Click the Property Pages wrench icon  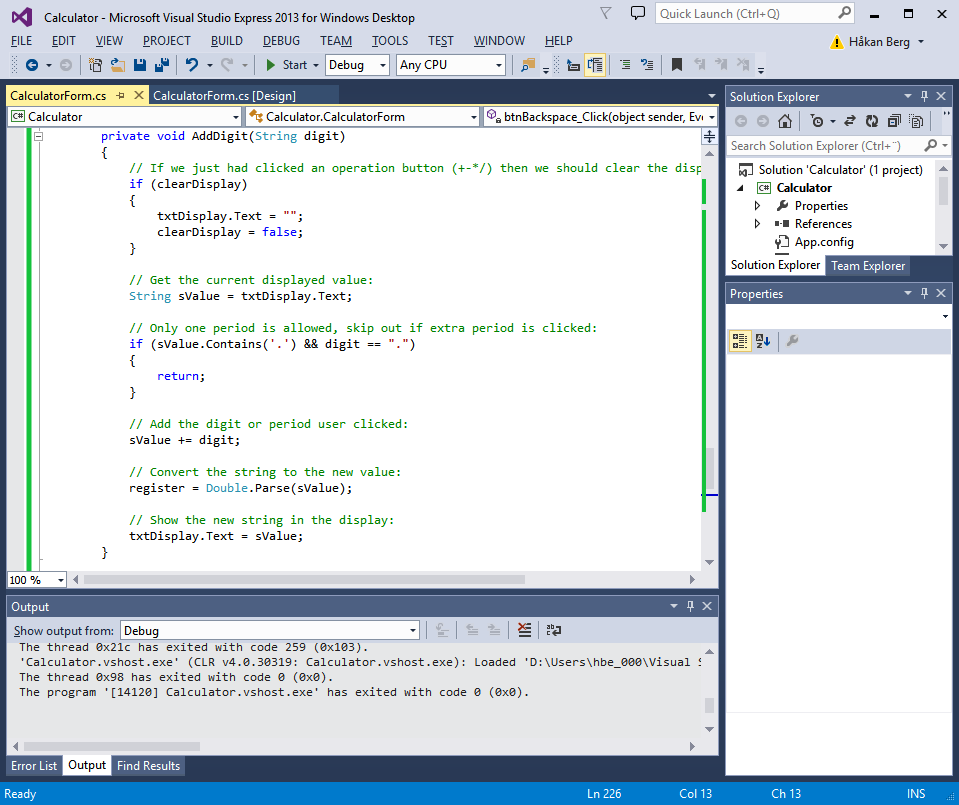pos(792,341)
